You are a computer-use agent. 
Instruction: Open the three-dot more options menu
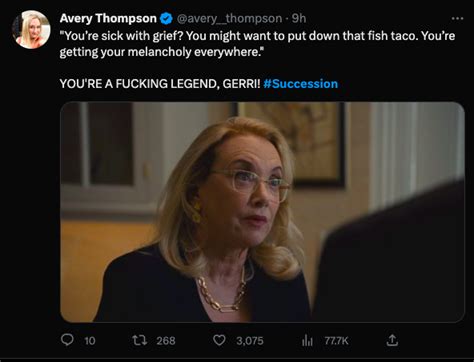click(x=457, y=19)
